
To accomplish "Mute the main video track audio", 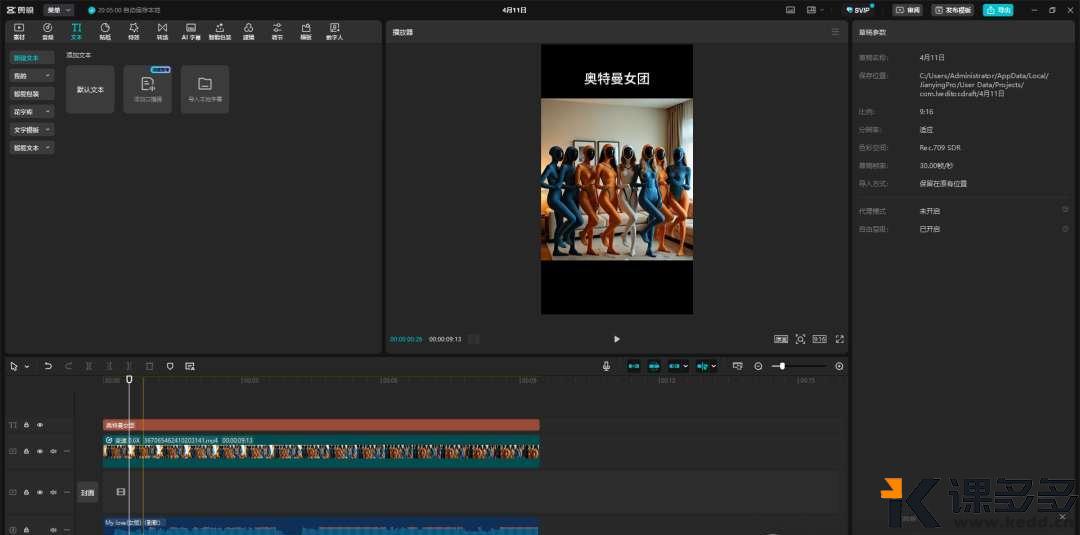I will (53, 451).
